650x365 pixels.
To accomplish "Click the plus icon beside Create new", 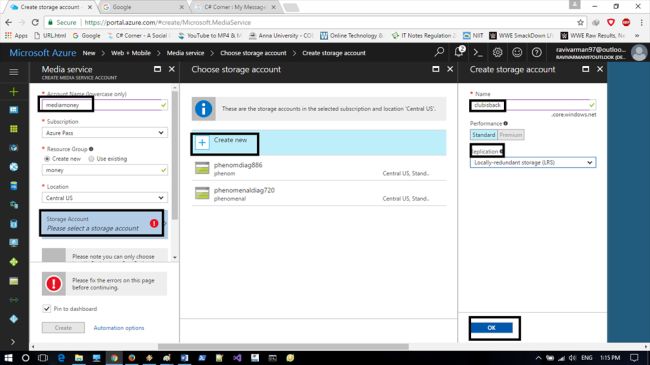I will 202,143.
